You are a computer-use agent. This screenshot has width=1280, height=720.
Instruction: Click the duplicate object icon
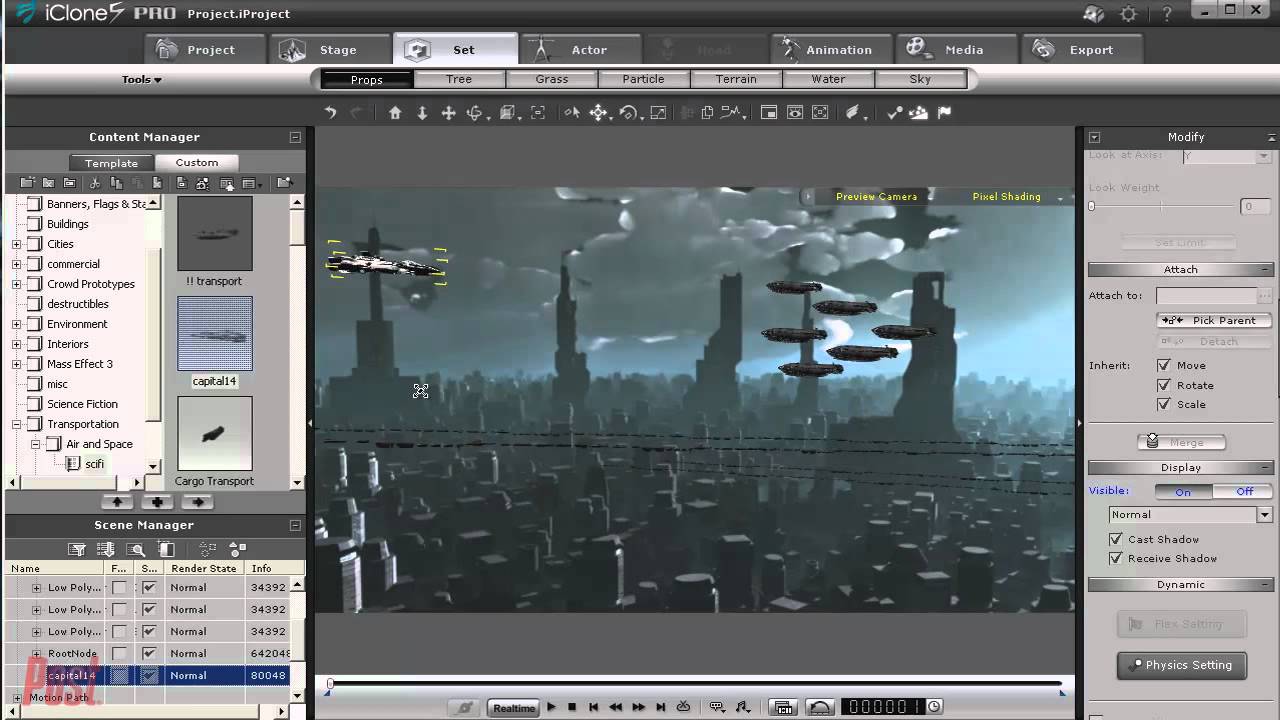(x=707, y=113)
